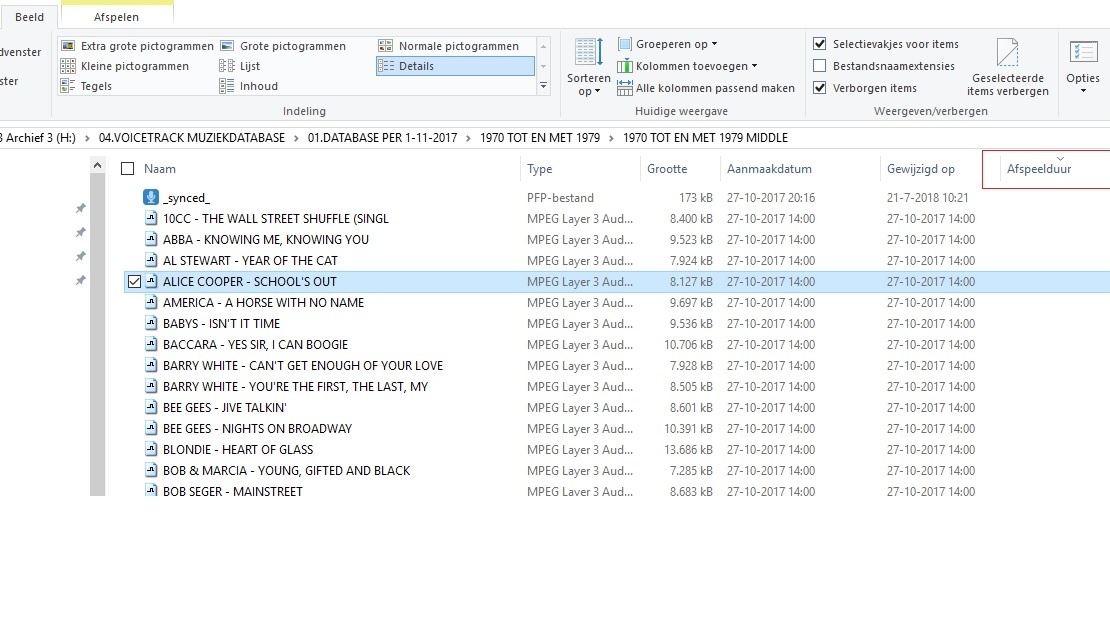The image size is (1110, 630).
Task: Click Geselecteerde items verbergen icon
Action: [1007, 52]
